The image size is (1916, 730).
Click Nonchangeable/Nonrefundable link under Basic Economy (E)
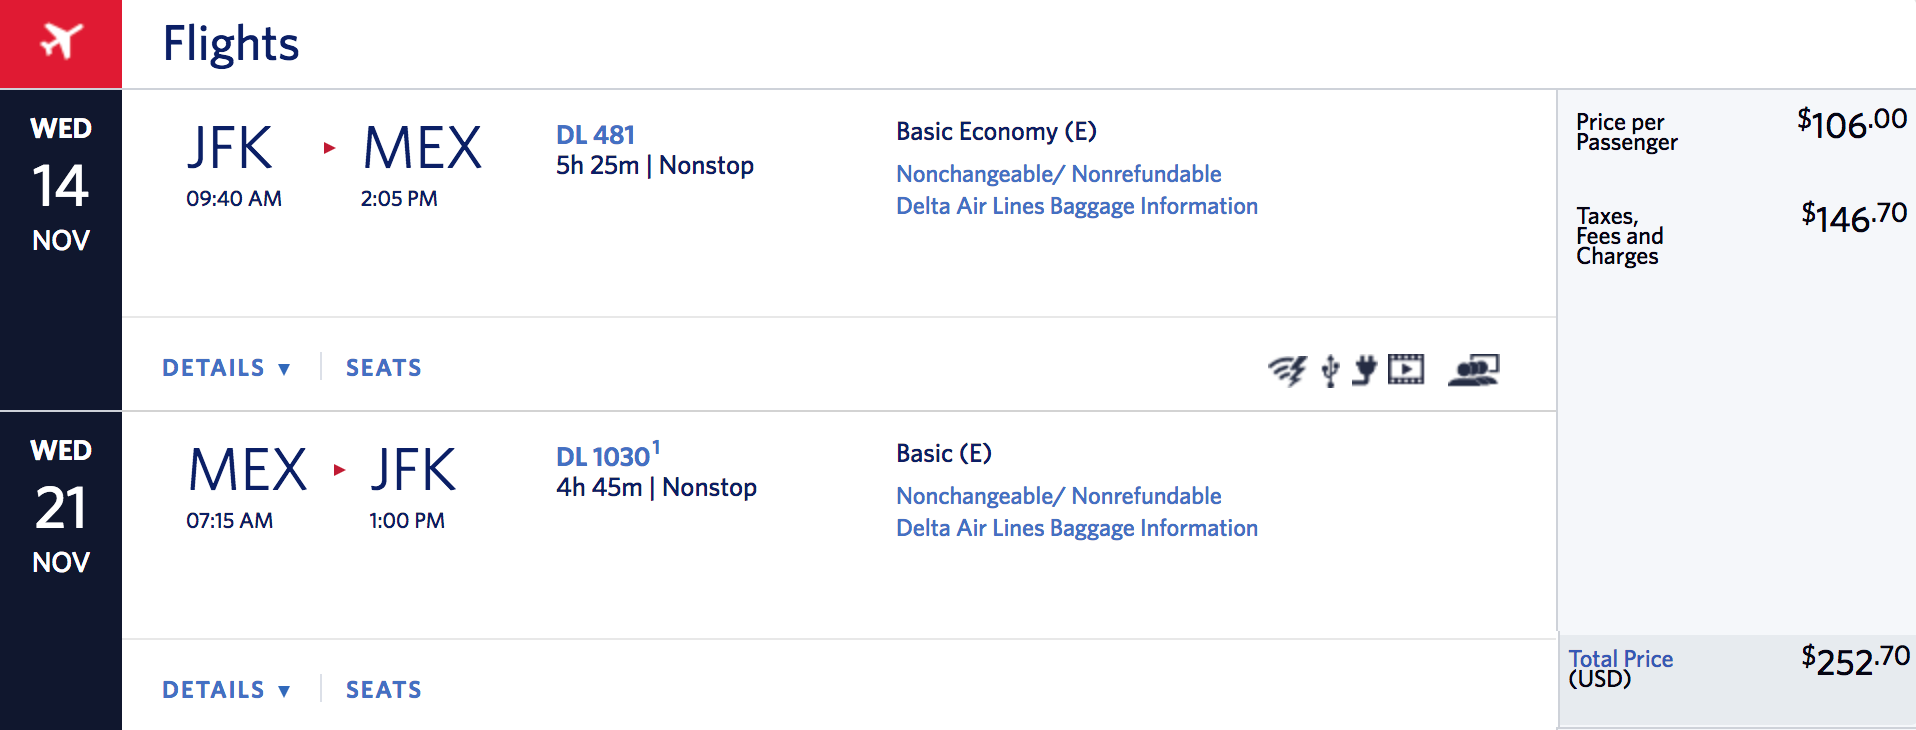click(x=1058, y=174)
